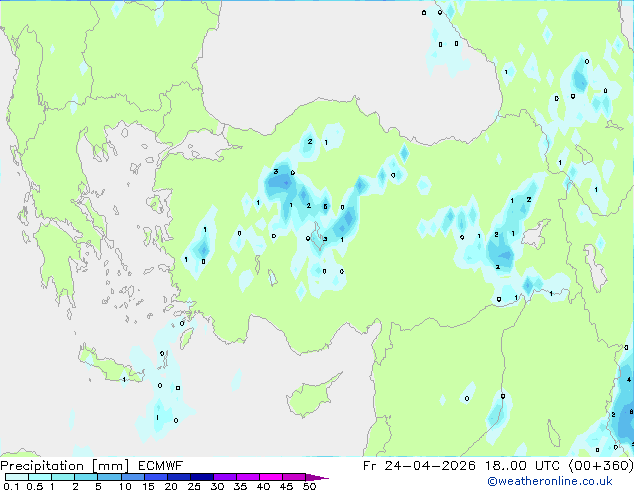Screen dimensions: 634x490
Task: Click the '[mm]' unit label
Action: pos(111,466)
